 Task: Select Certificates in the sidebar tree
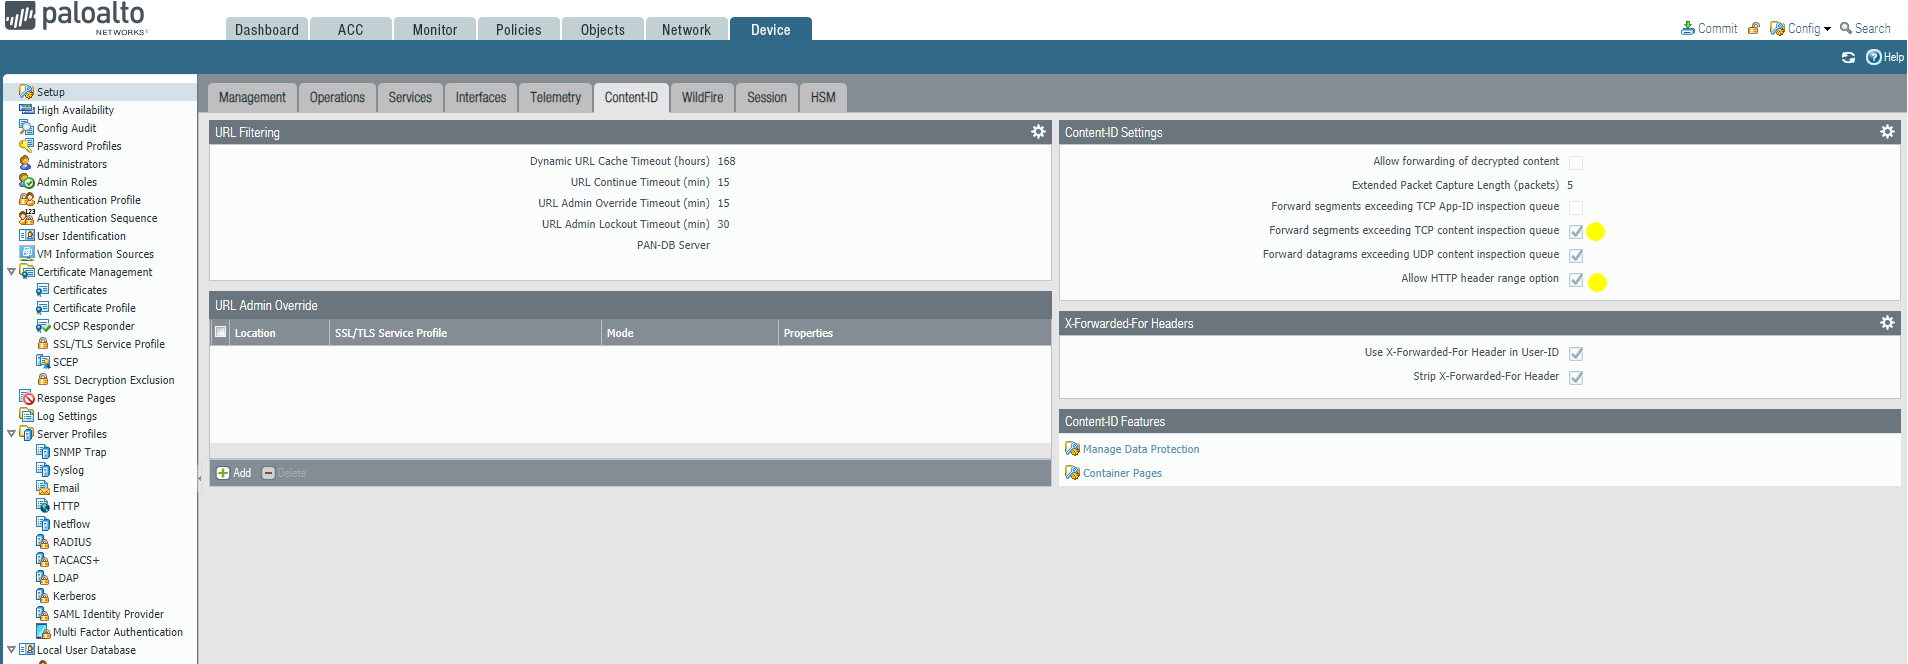pos(80,290)
